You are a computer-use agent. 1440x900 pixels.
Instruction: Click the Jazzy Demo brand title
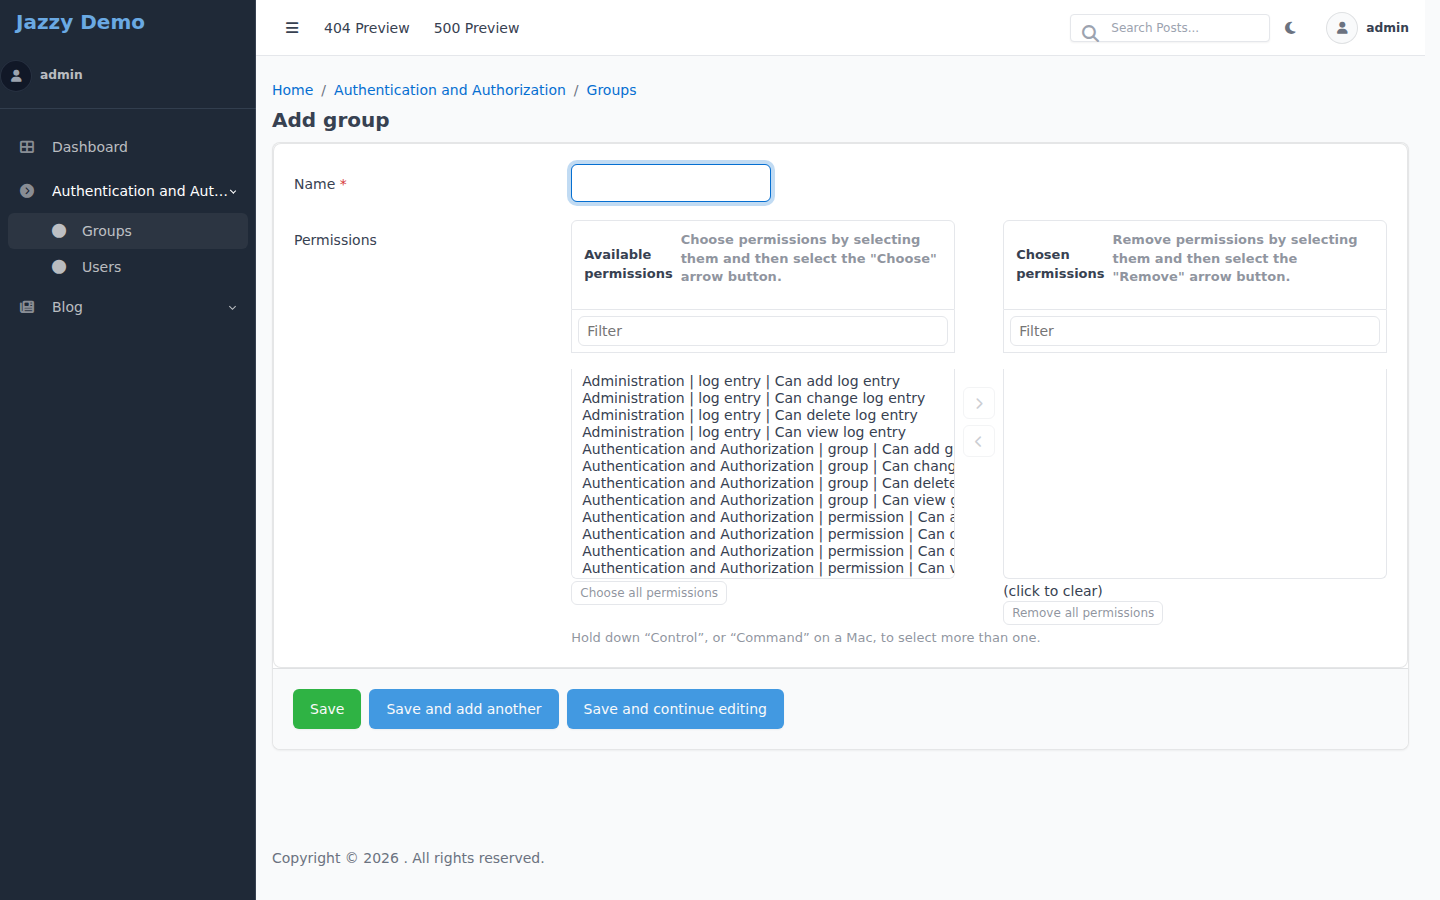tap(80, 22)
